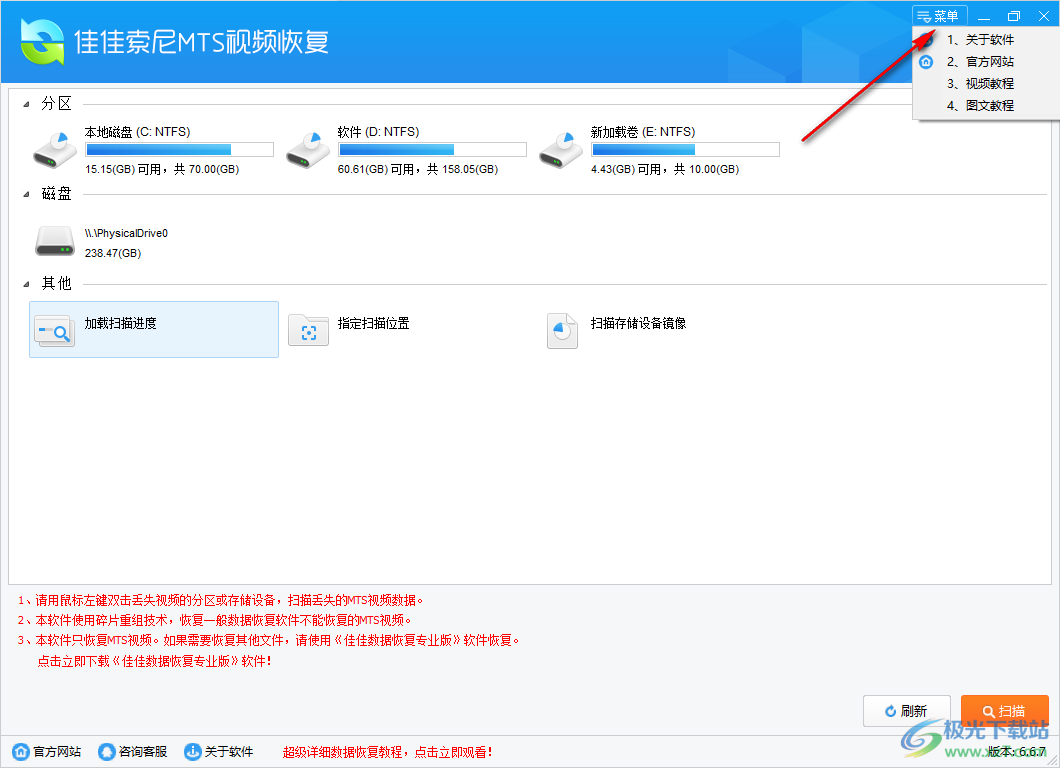The height and width of the screenshot is (768, 1060).
Task: Click the 加载扫描进度 magnifier icon
Action: tap(54, 331)
